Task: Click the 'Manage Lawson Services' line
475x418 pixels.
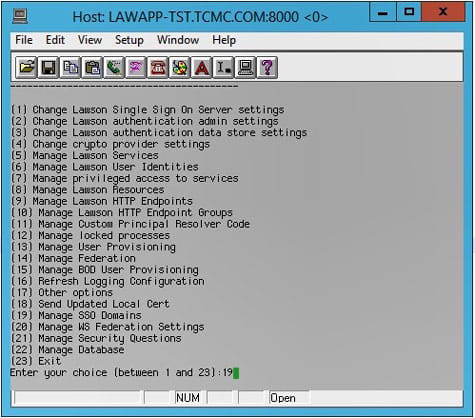Action: pyautogui.click(x=84, y=155)
